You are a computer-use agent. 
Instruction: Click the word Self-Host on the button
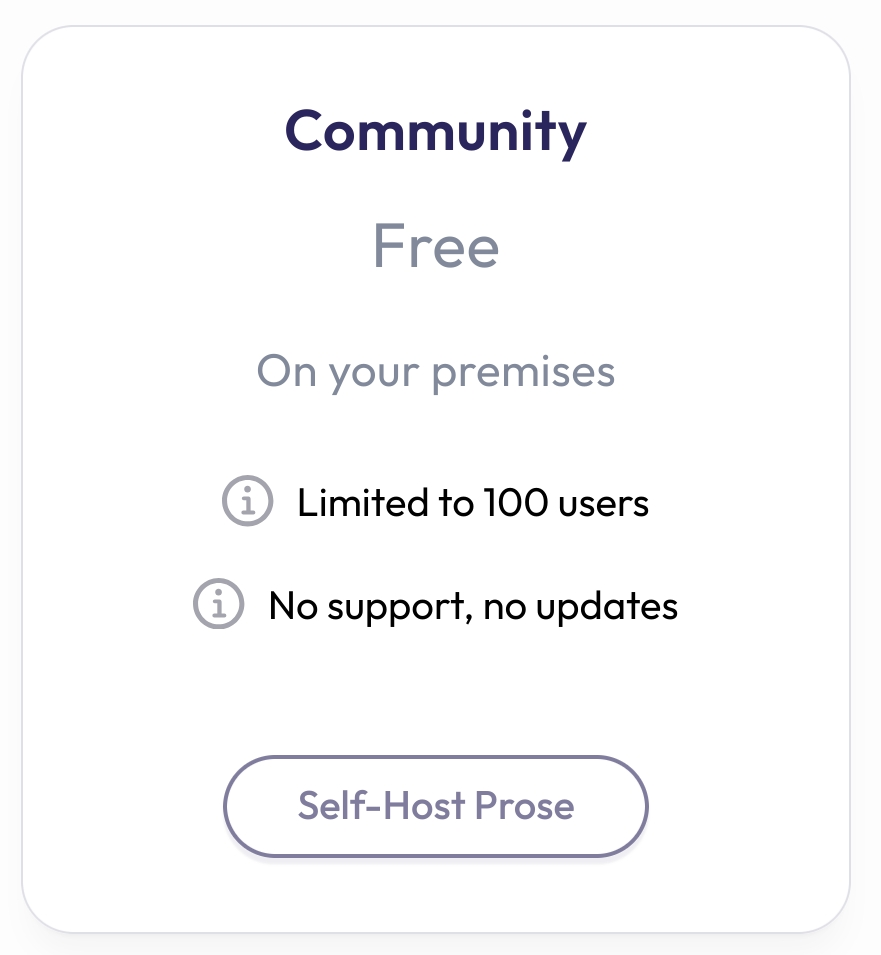pos(382,806)
